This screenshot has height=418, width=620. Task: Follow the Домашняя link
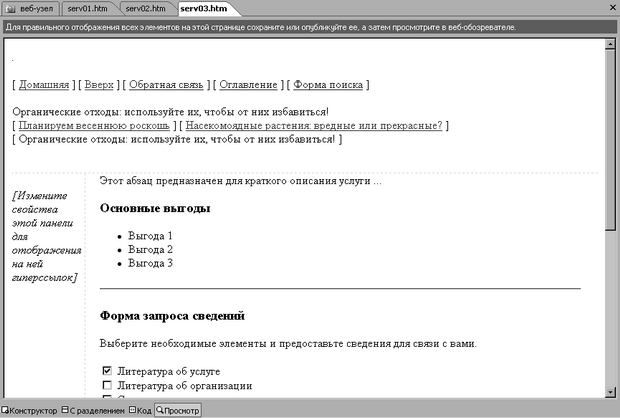(44, 85)
